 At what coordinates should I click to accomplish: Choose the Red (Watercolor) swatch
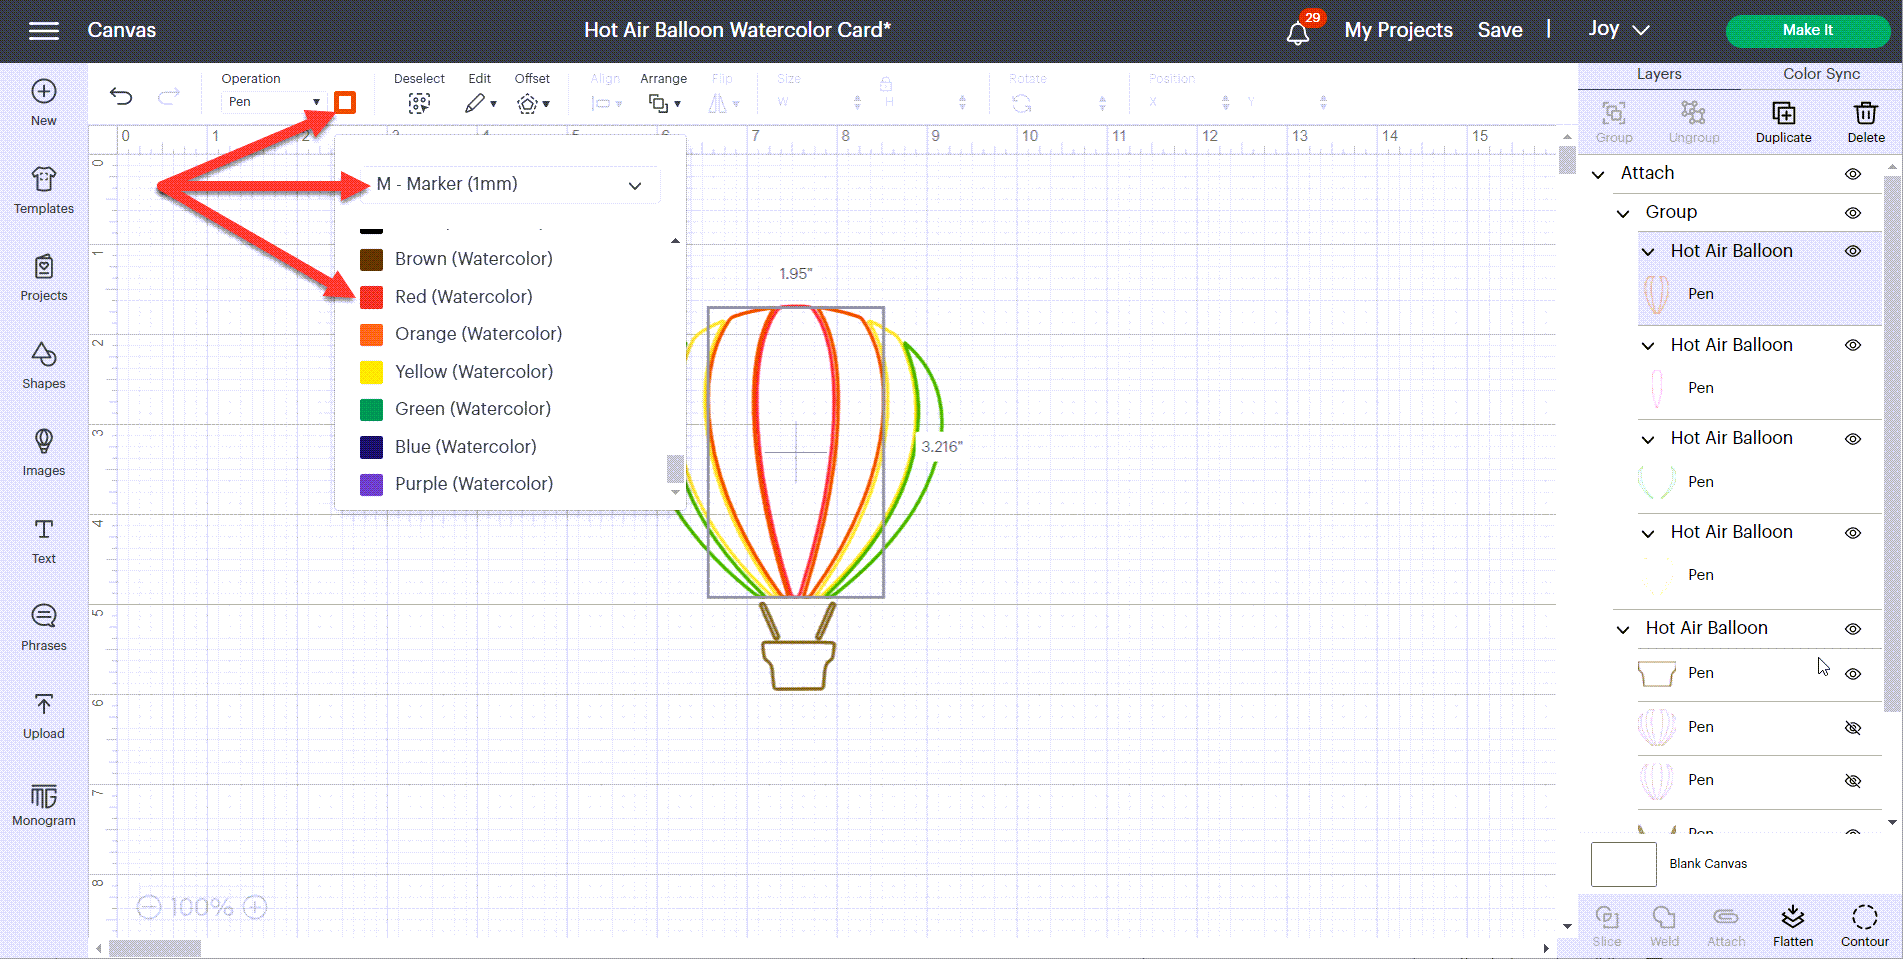click(x=371, y=297)
